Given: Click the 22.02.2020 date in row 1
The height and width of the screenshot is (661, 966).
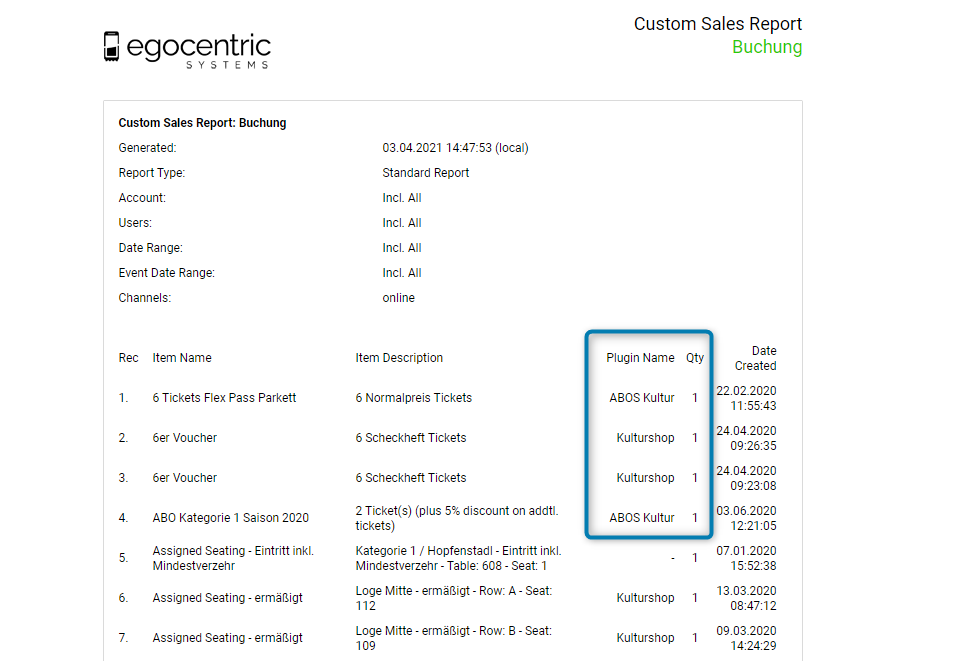Looking at the screenshot, I should (x=746, y=391).
